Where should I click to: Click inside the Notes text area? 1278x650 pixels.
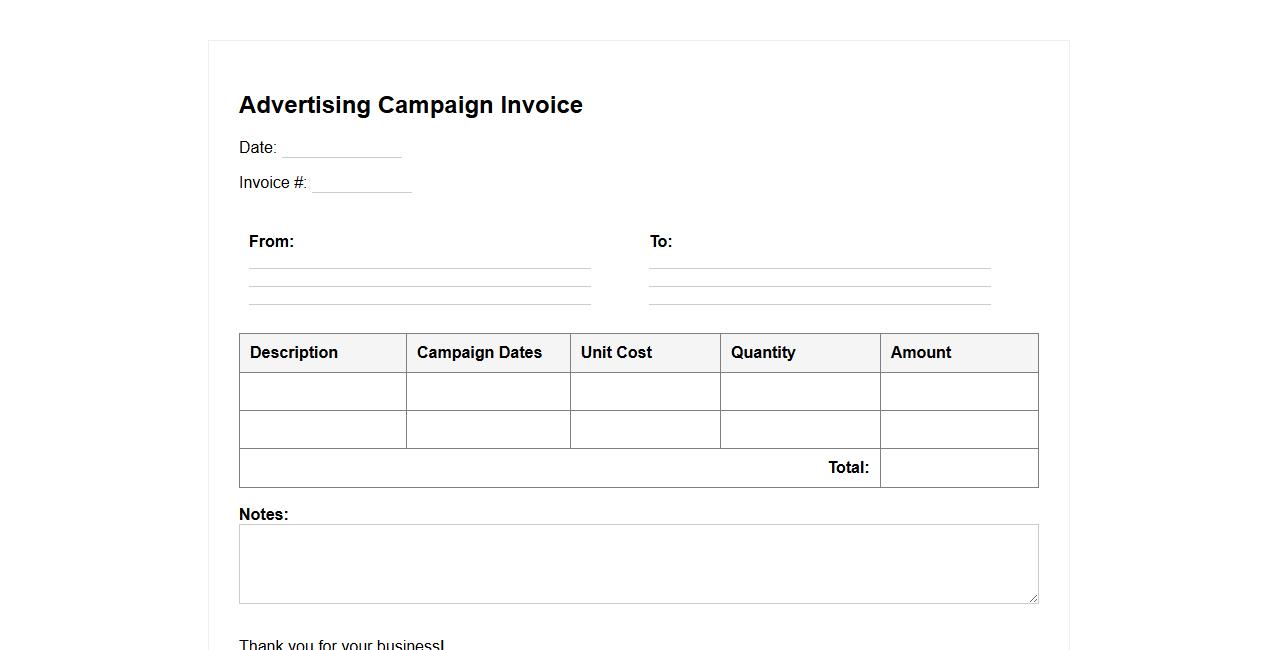pyautogui.click(x=638, y=564)
